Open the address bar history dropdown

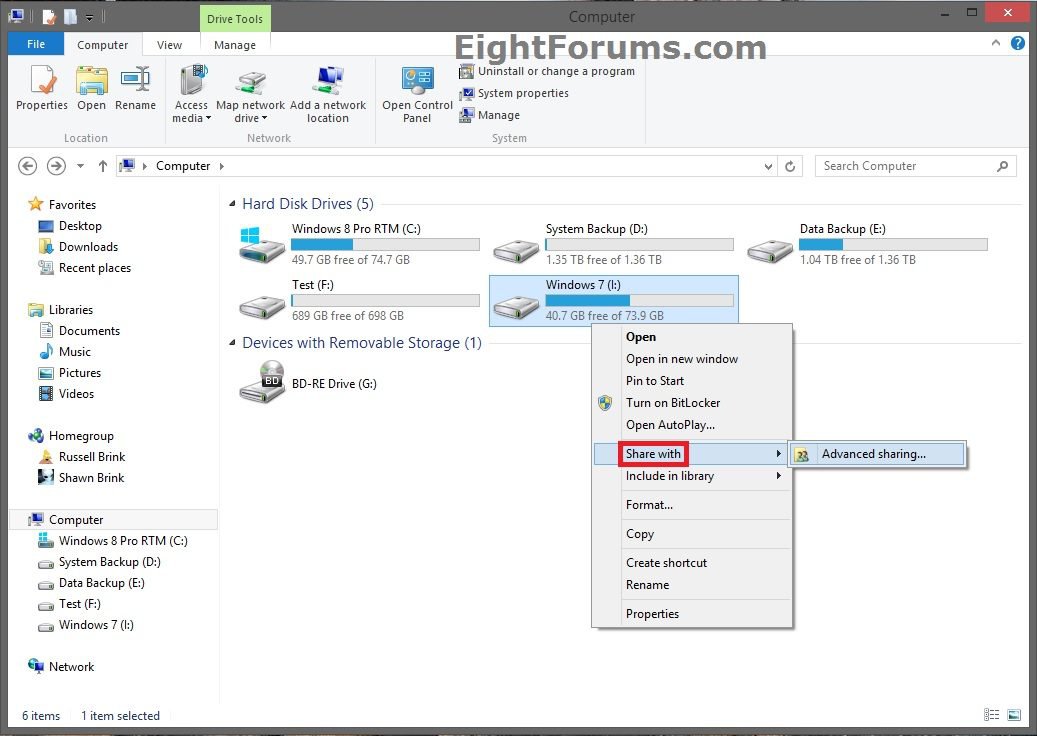click(x=768, y=167)
